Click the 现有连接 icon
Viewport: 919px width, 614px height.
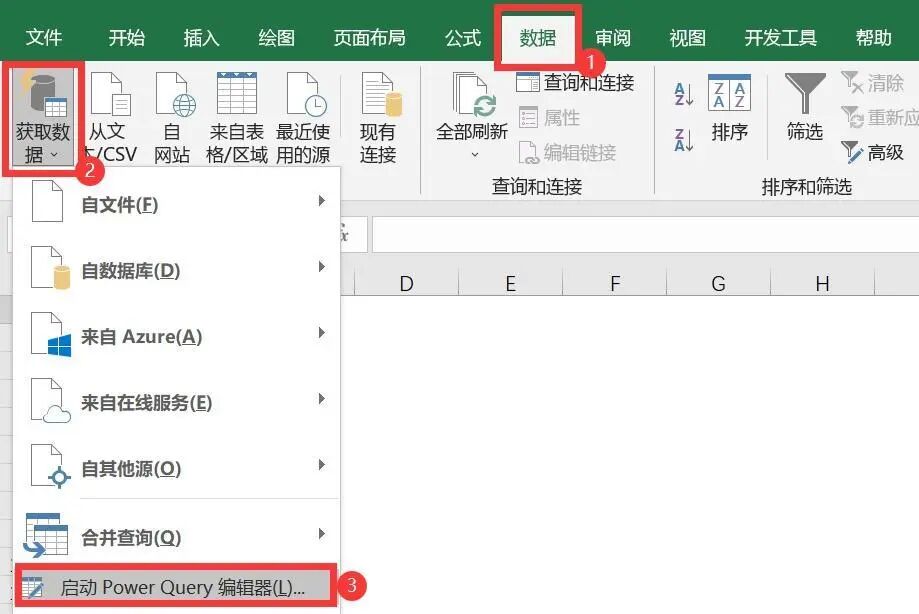click(382, 94)
